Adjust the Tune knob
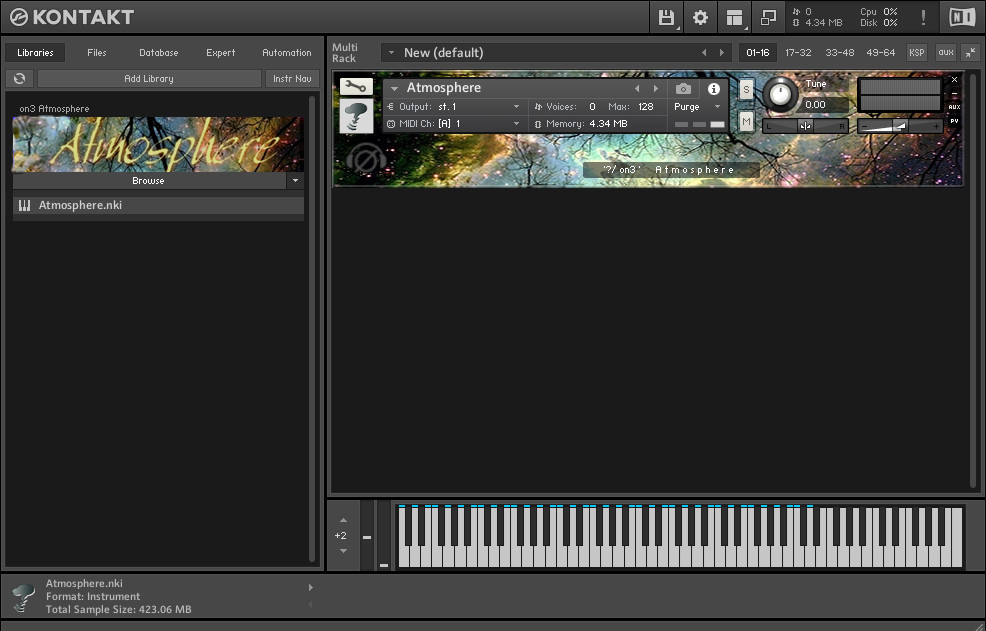Viewport: 986px width, 631px height. click(780, 95)
